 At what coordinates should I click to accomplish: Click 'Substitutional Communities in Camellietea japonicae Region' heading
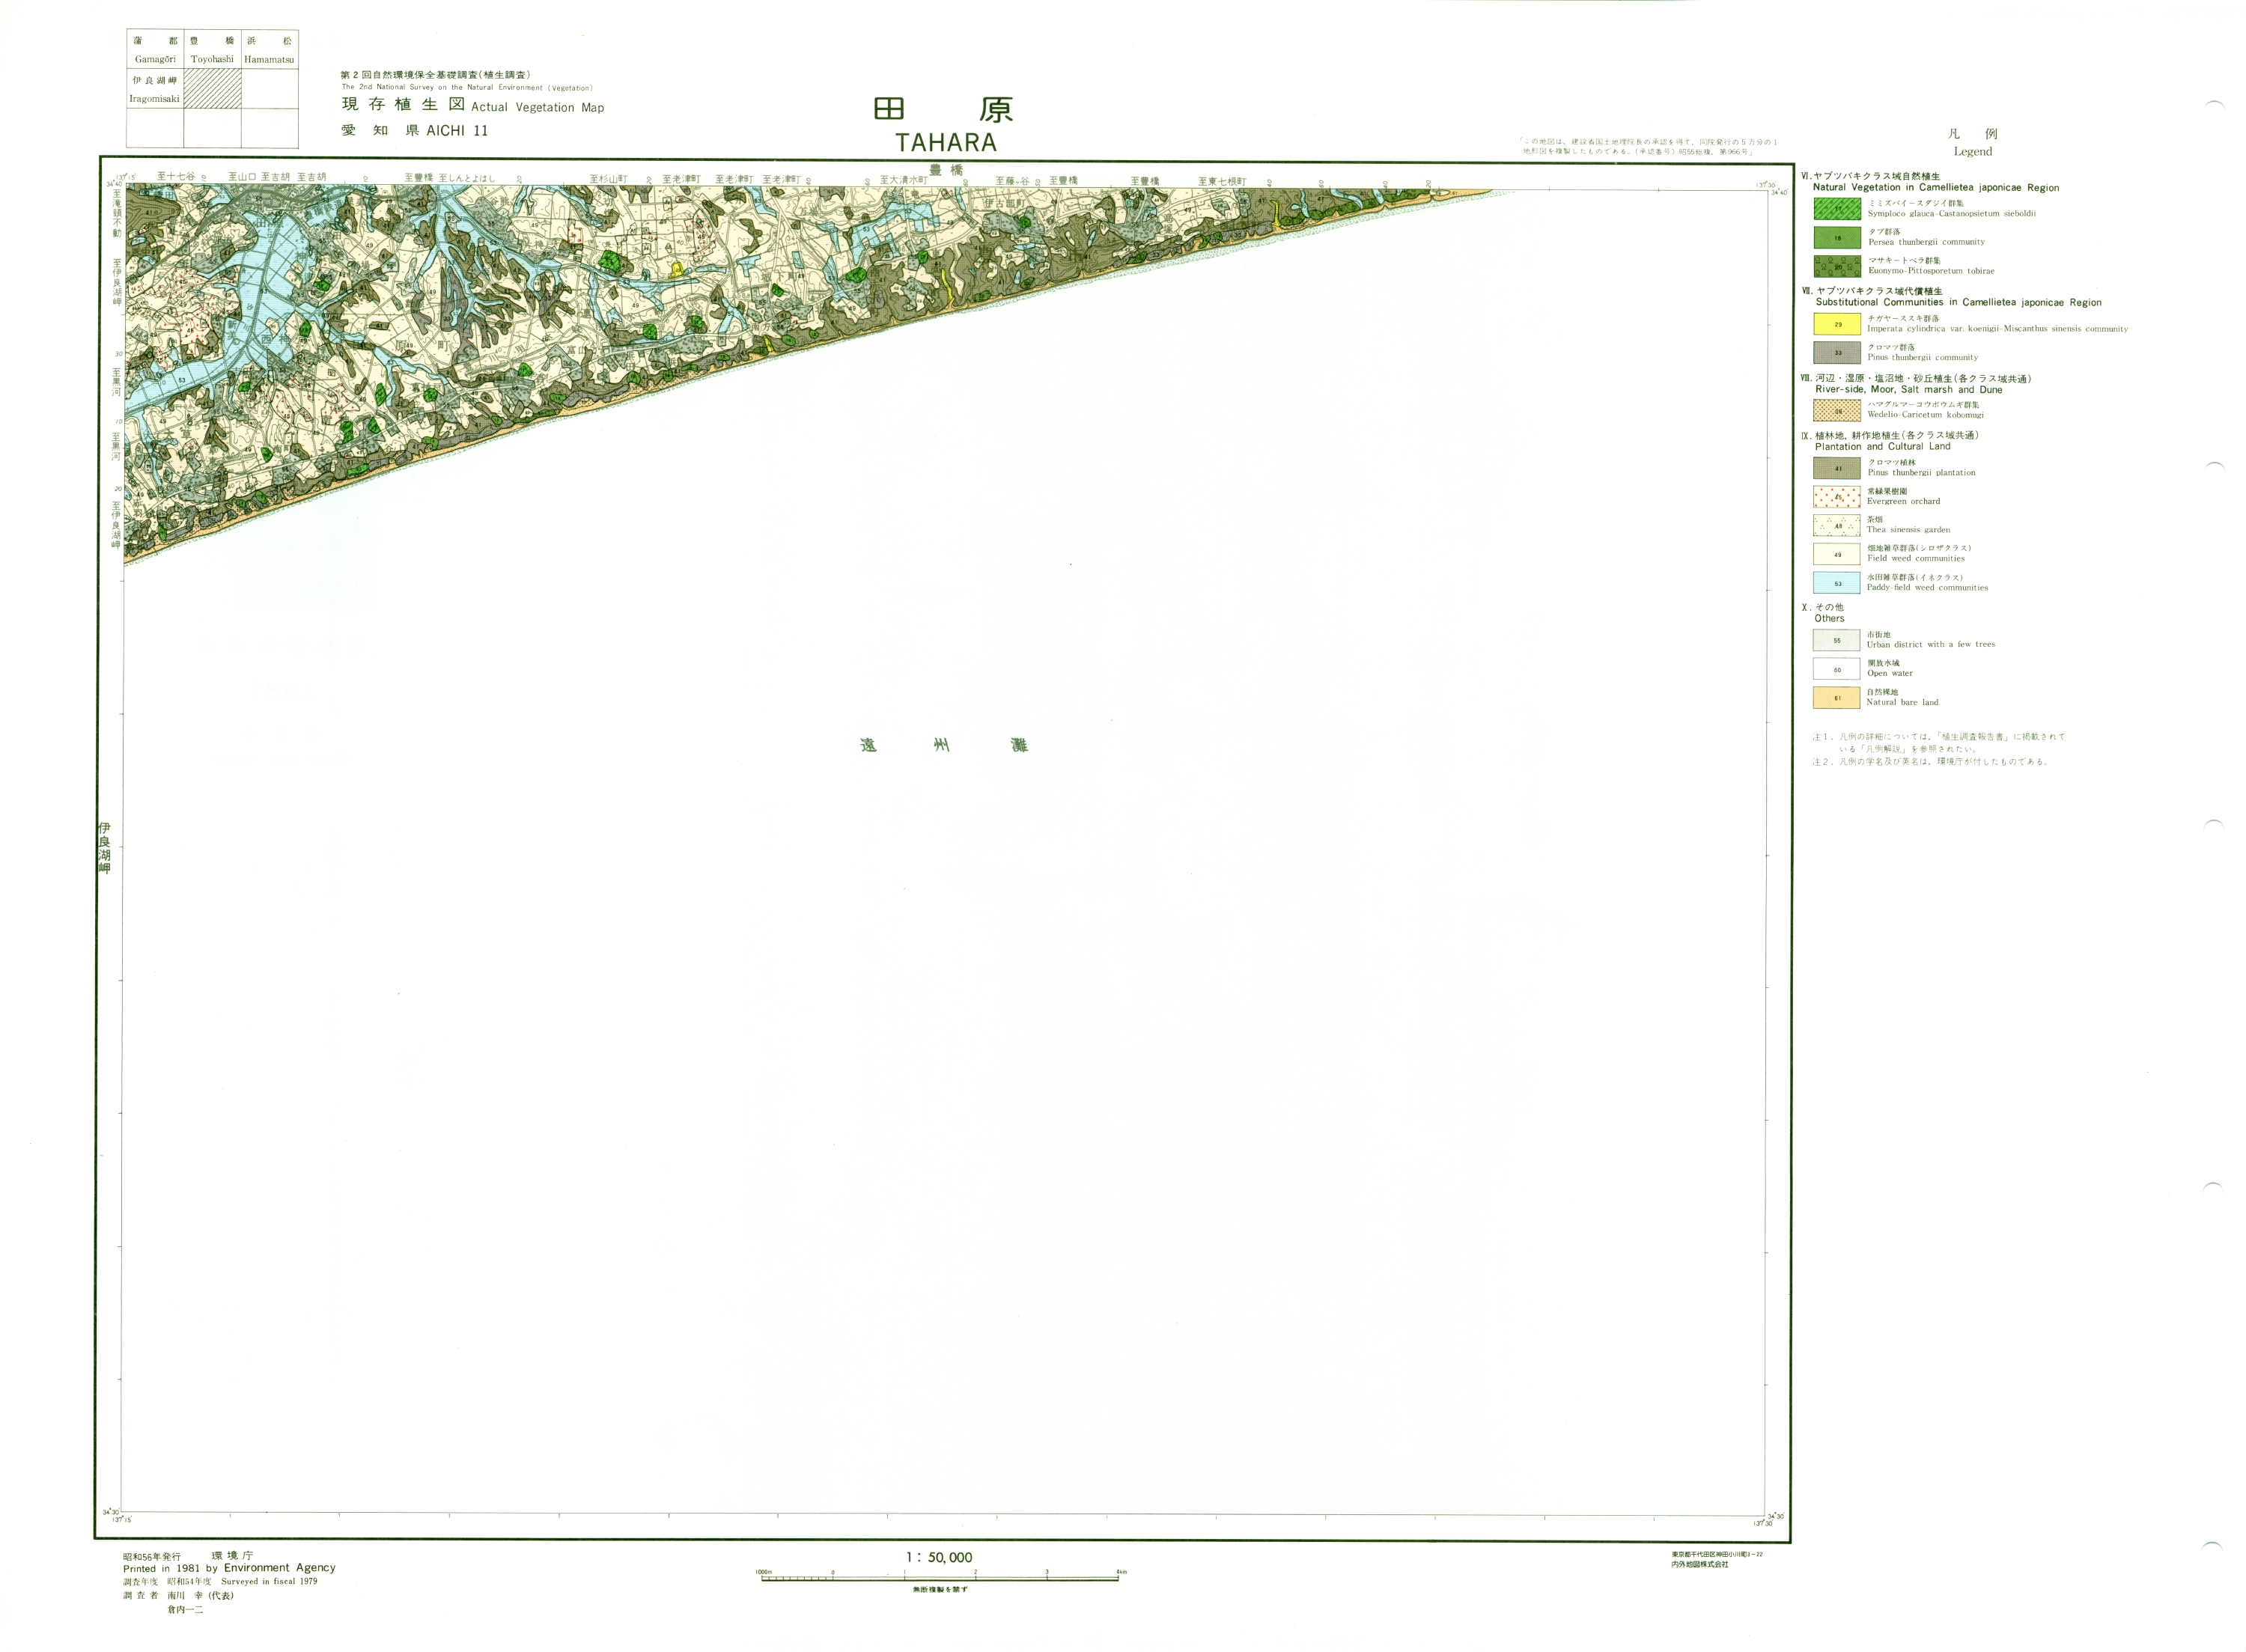(1958, 302)
